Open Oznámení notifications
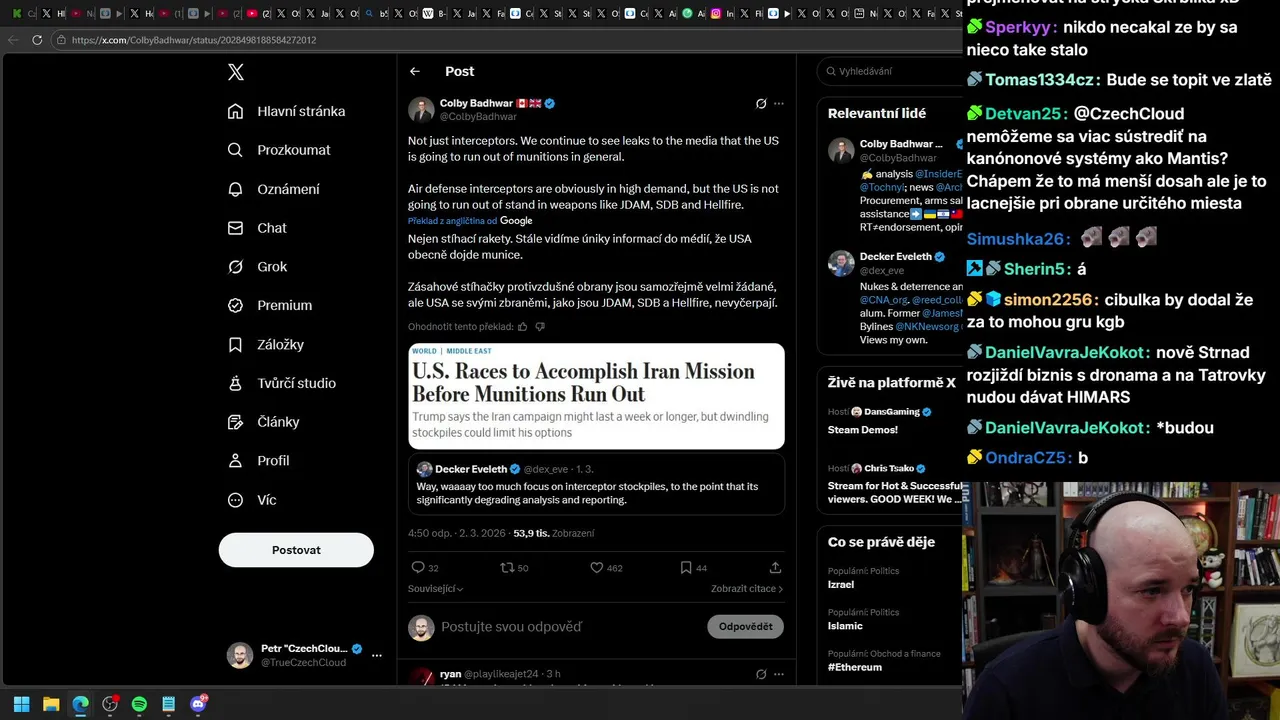 [x=274, y=189]
